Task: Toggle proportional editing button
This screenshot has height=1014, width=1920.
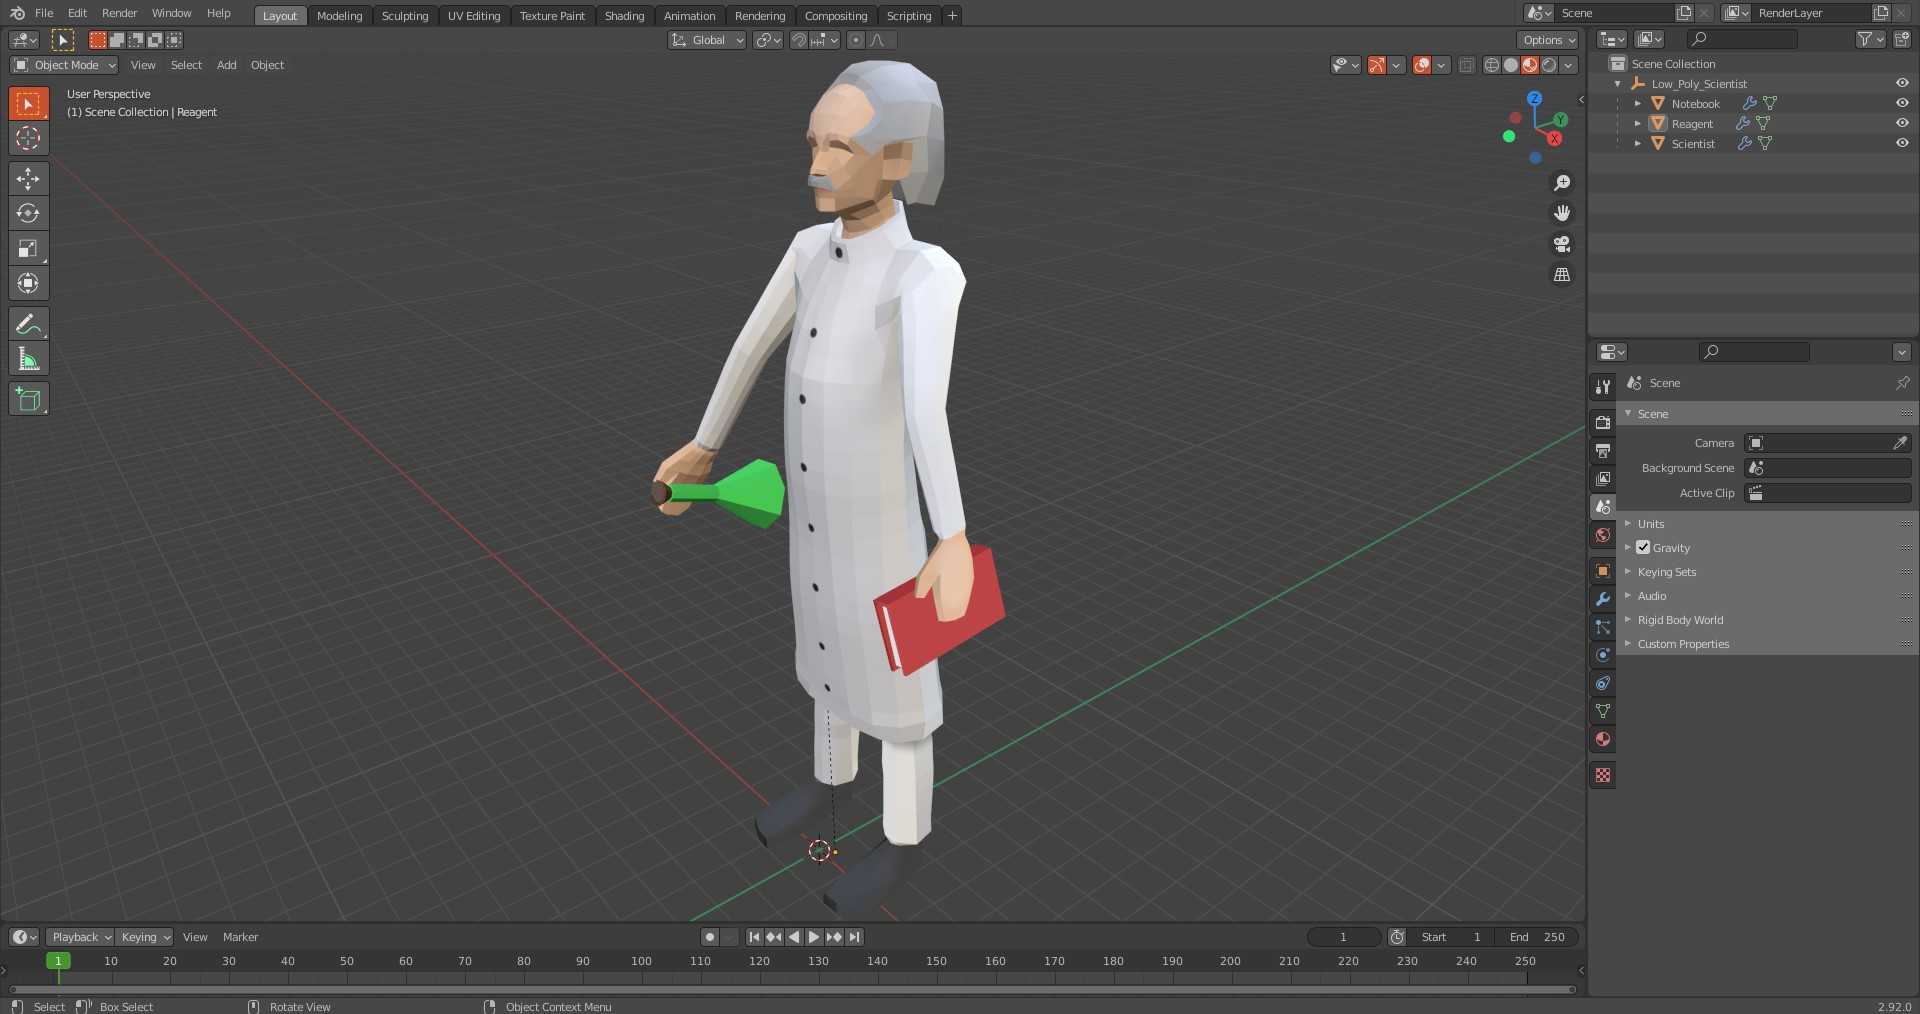Action: (855, 40)
